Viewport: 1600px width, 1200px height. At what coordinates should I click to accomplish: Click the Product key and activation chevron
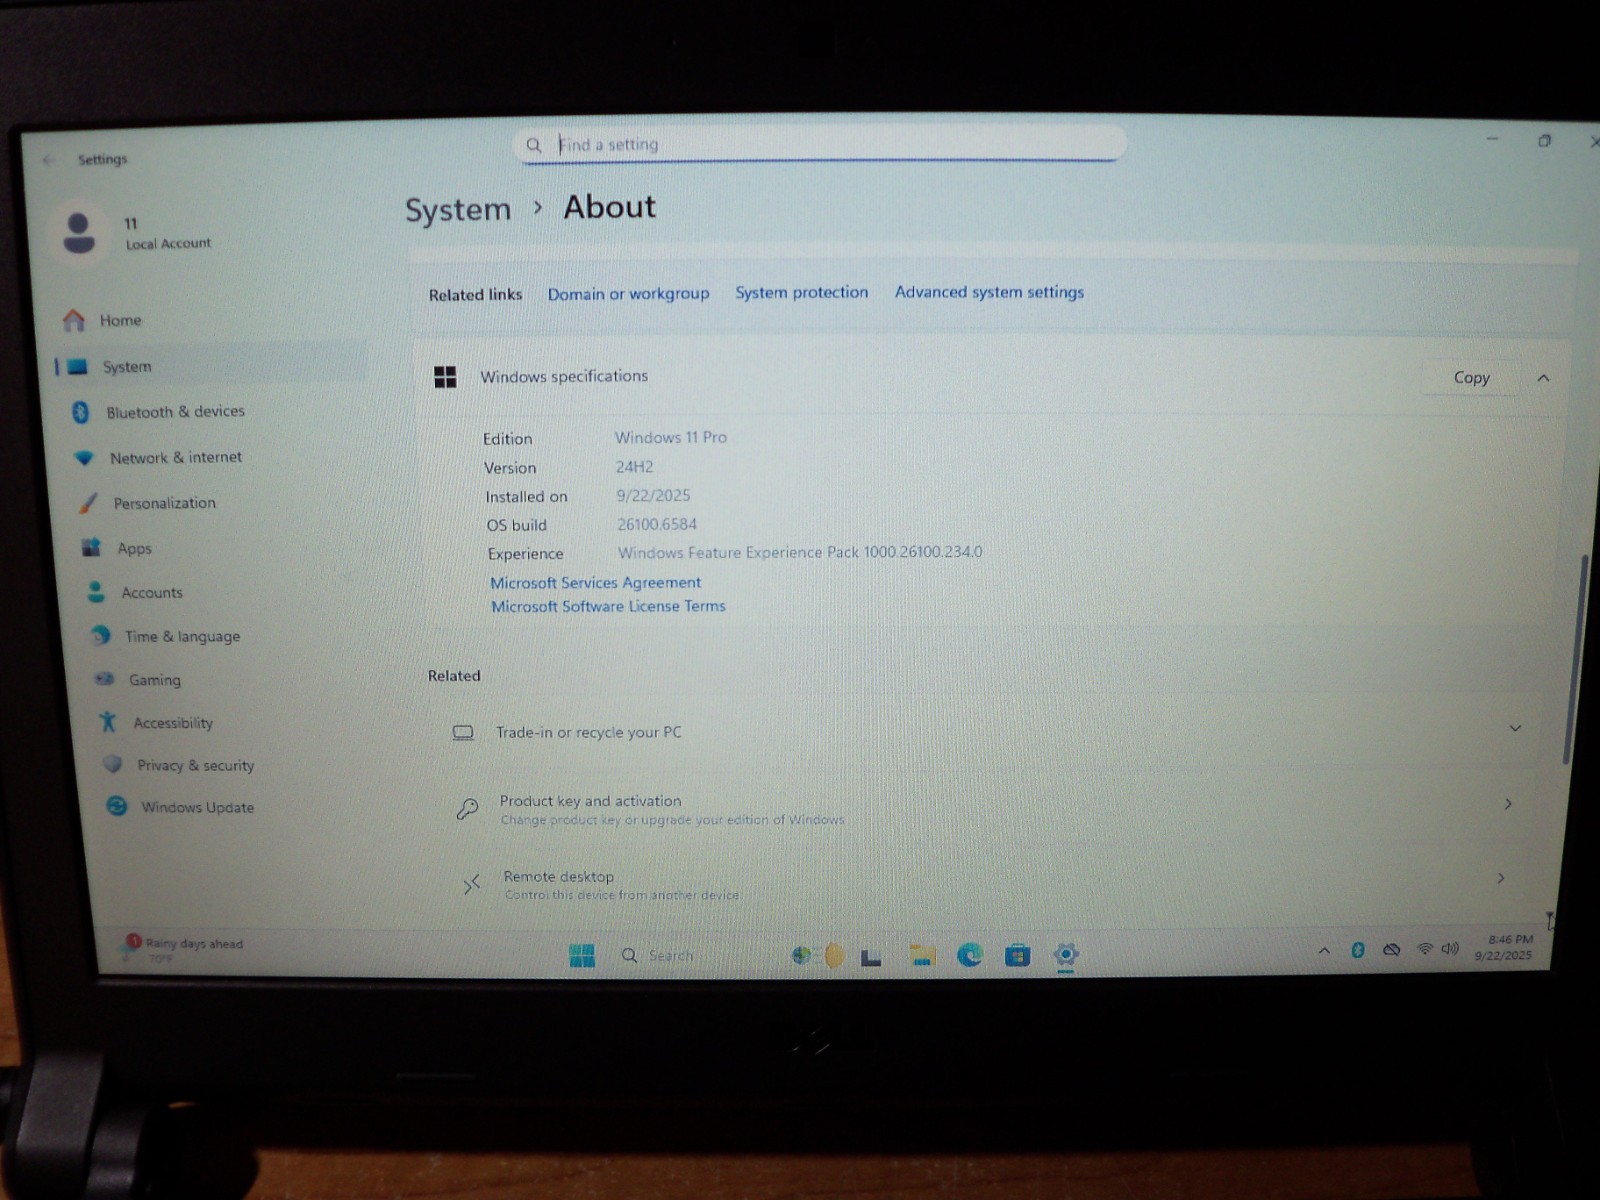(x=1508, y=803)
